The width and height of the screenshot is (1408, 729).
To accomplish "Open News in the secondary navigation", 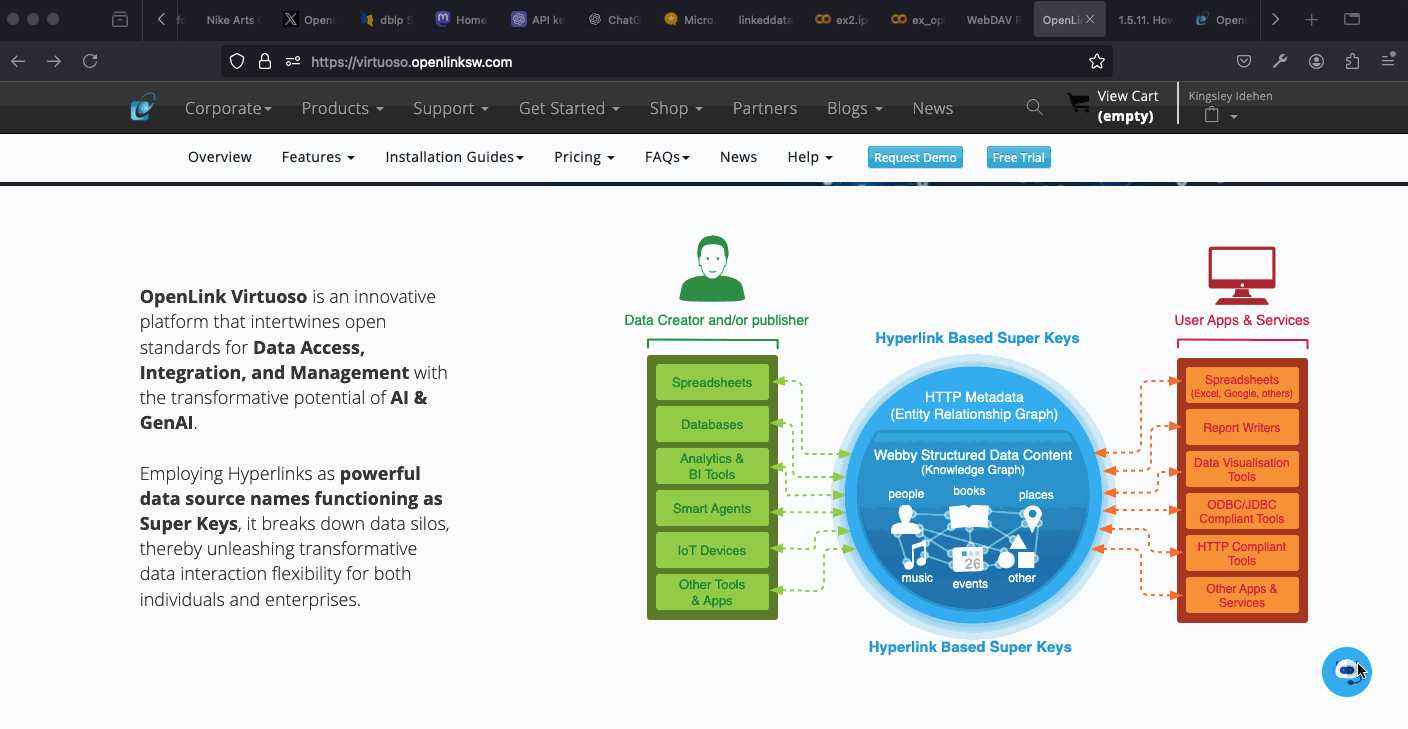I will 738,157.
